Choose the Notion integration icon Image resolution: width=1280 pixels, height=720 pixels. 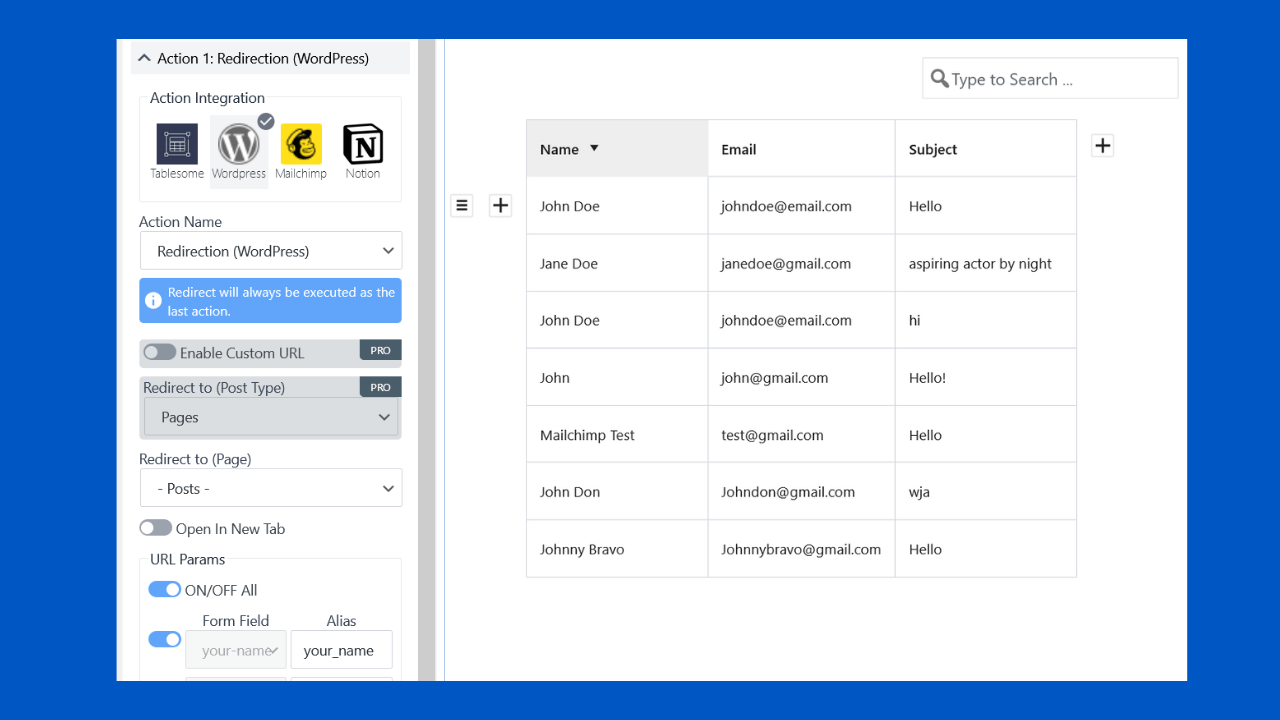tap(362, 145)
